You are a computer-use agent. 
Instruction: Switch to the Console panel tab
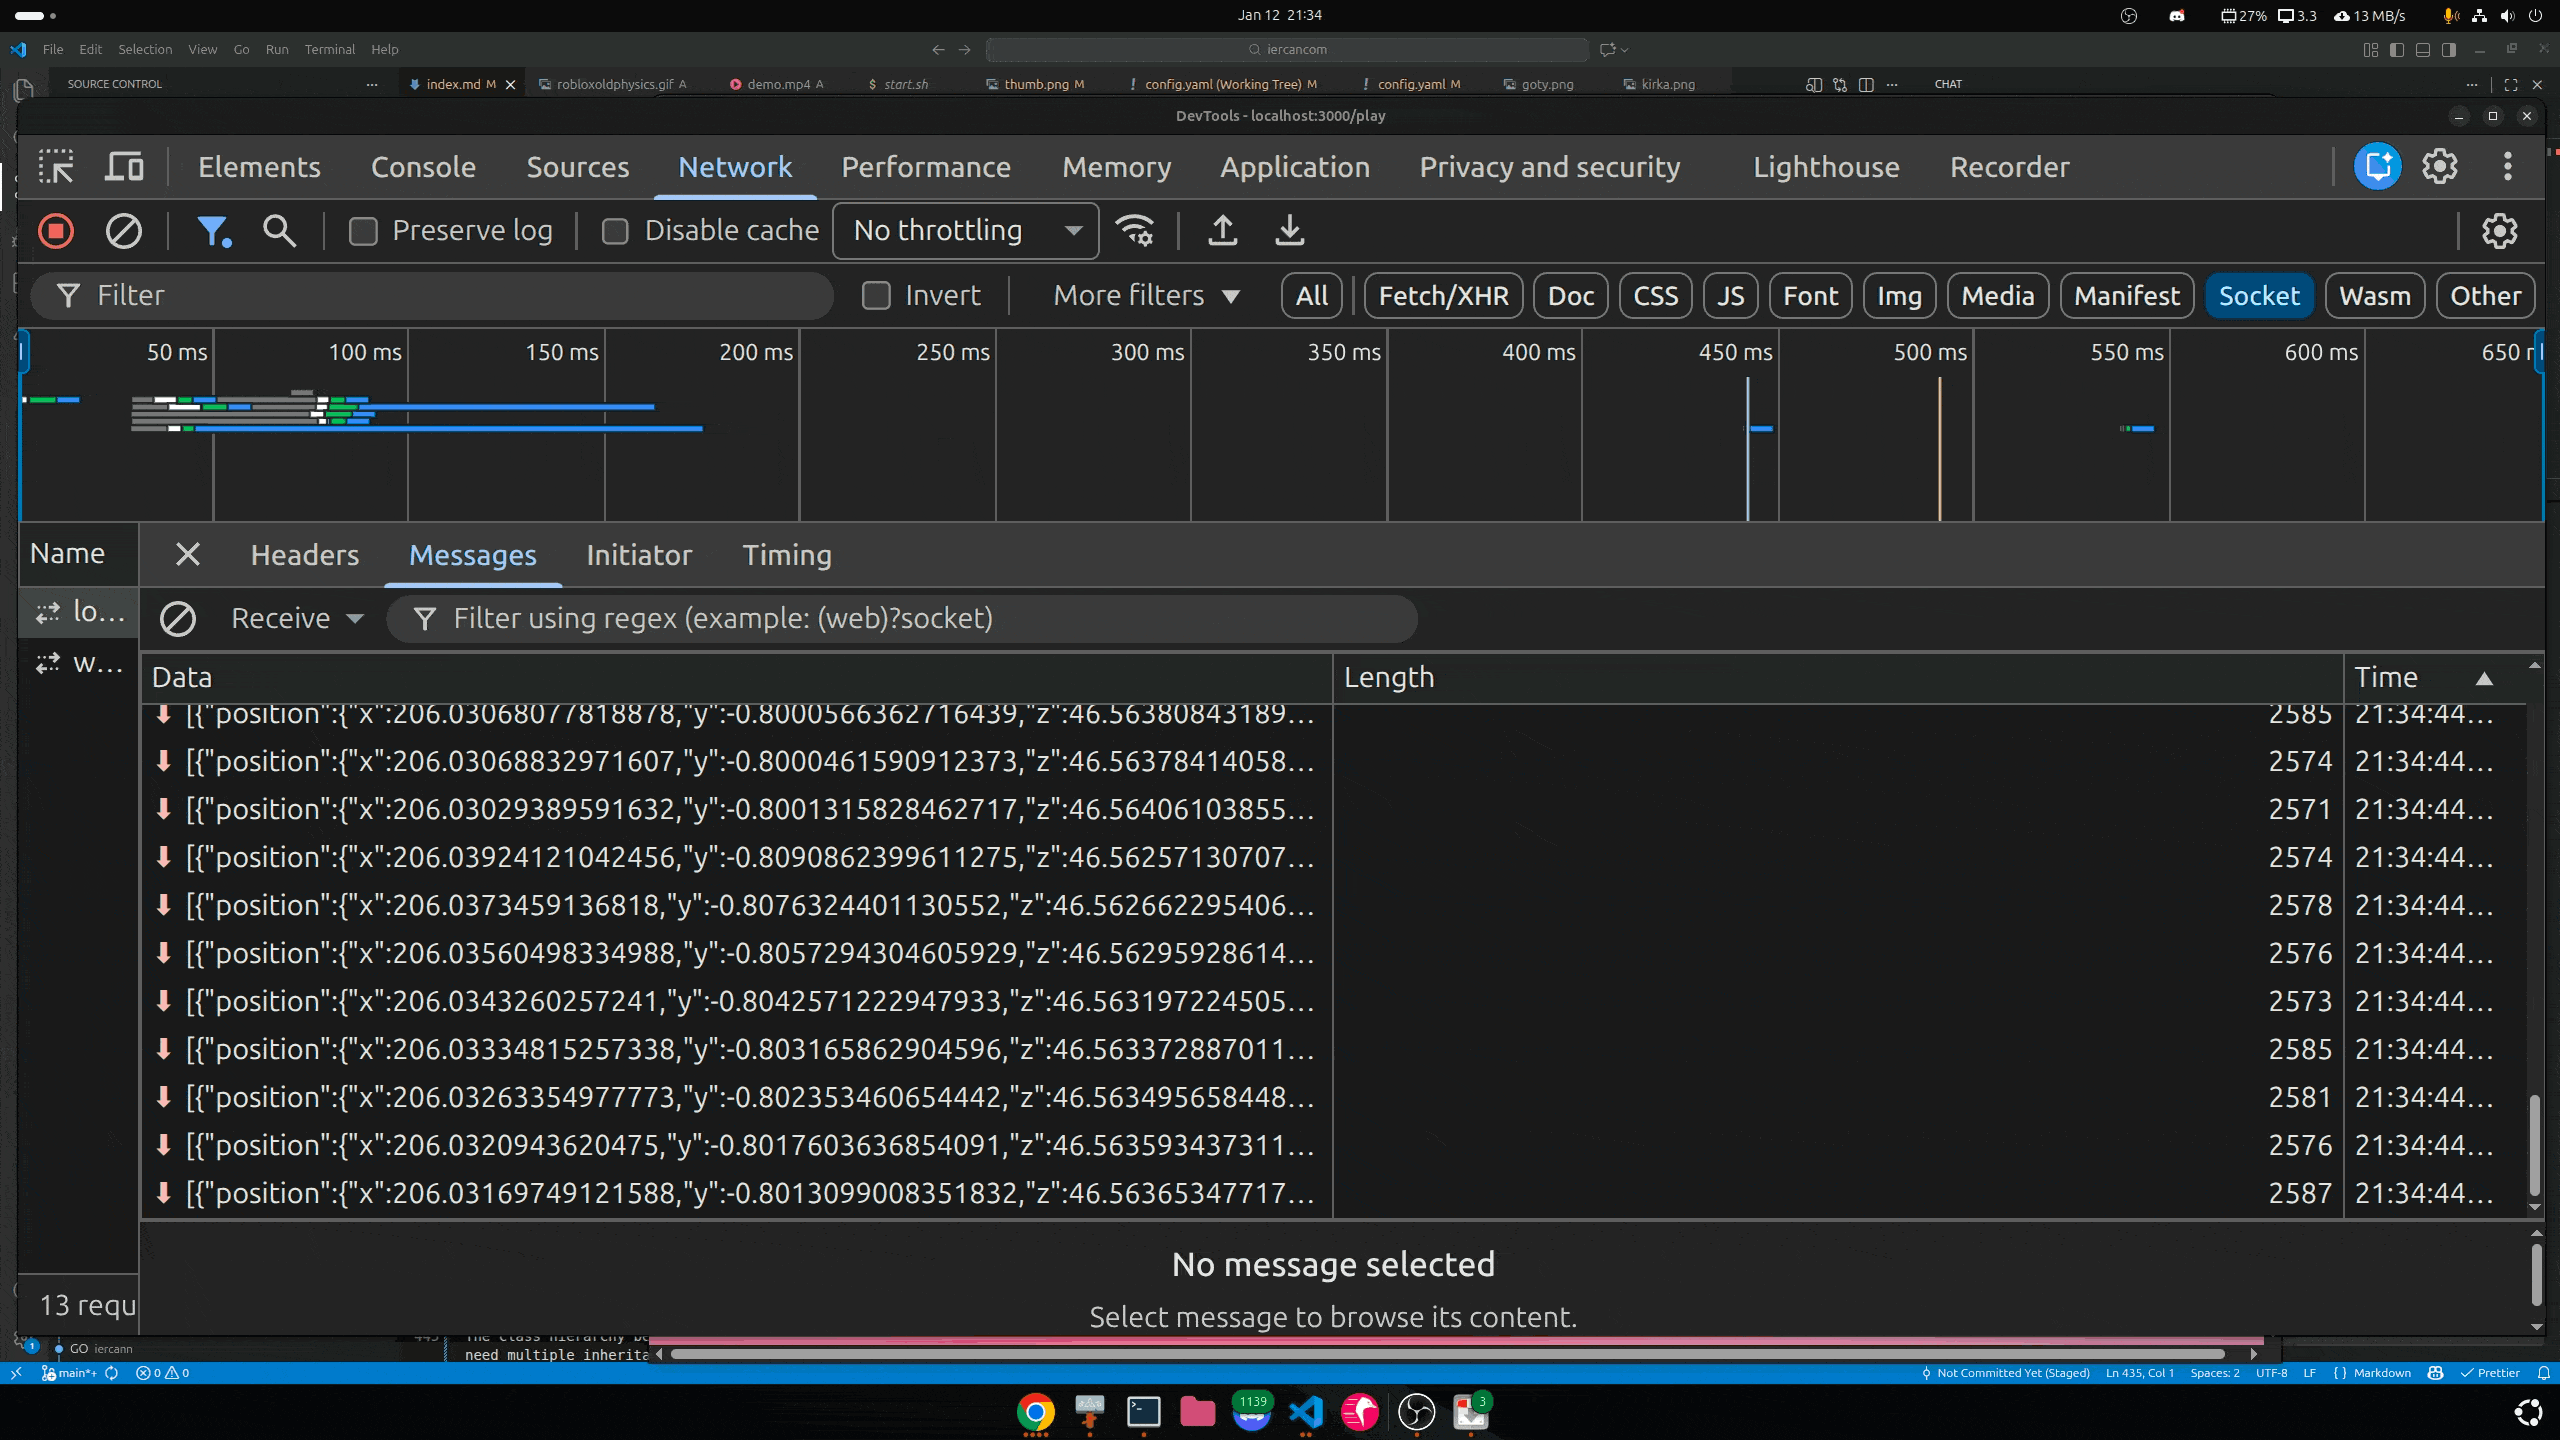[x=423, y=167]
